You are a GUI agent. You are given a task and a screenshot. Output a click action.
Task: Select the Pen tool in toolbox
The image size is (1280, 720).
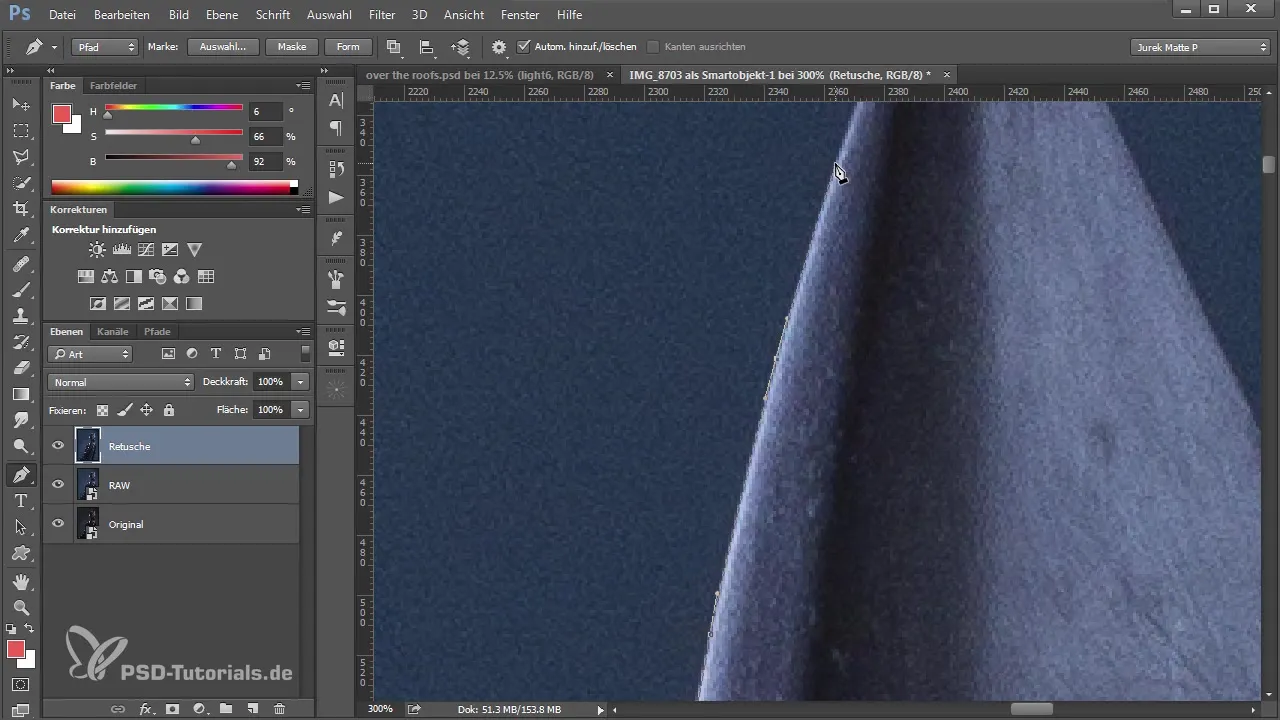[x=21, y=474]
